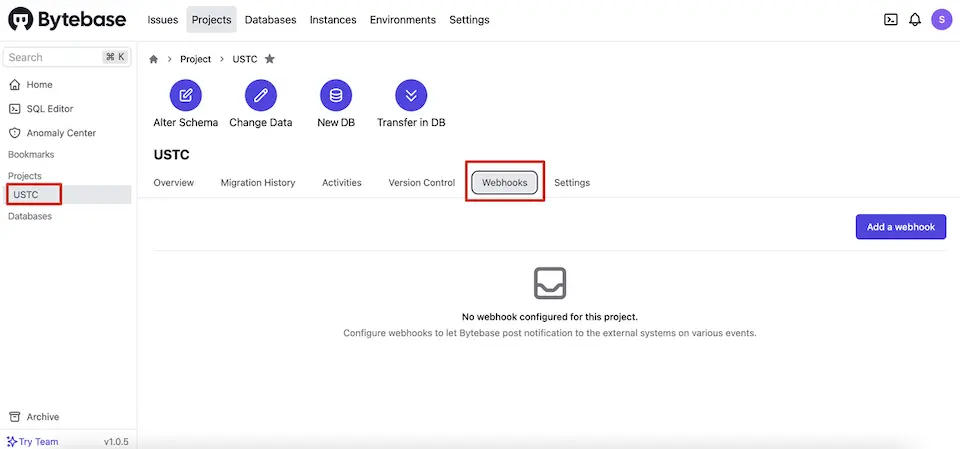The image size is (960, 449).
Task: Click the Bytebase logo
Action: tap(67, 20)
